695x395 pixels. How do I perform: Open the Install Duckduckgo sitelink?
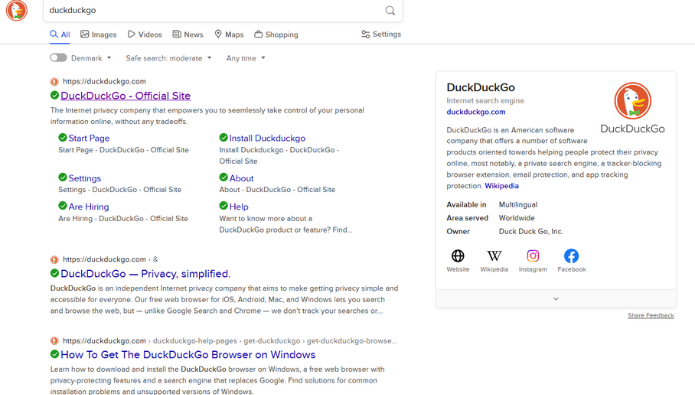(267, 138)
